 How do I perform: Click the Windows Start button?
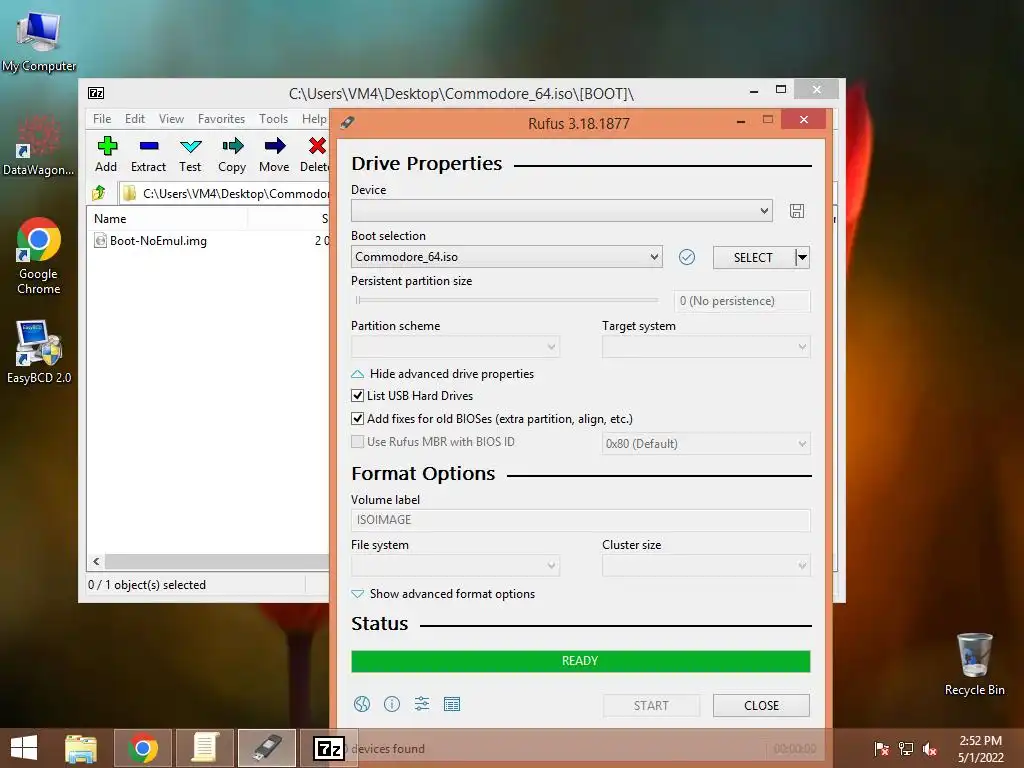click(x=24, y=748)
